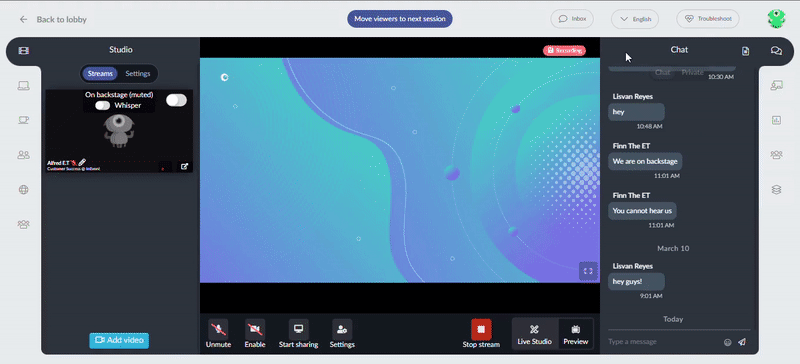Click Move viewers to next session
Screen dimensions: 800x364
coord(400,19)
